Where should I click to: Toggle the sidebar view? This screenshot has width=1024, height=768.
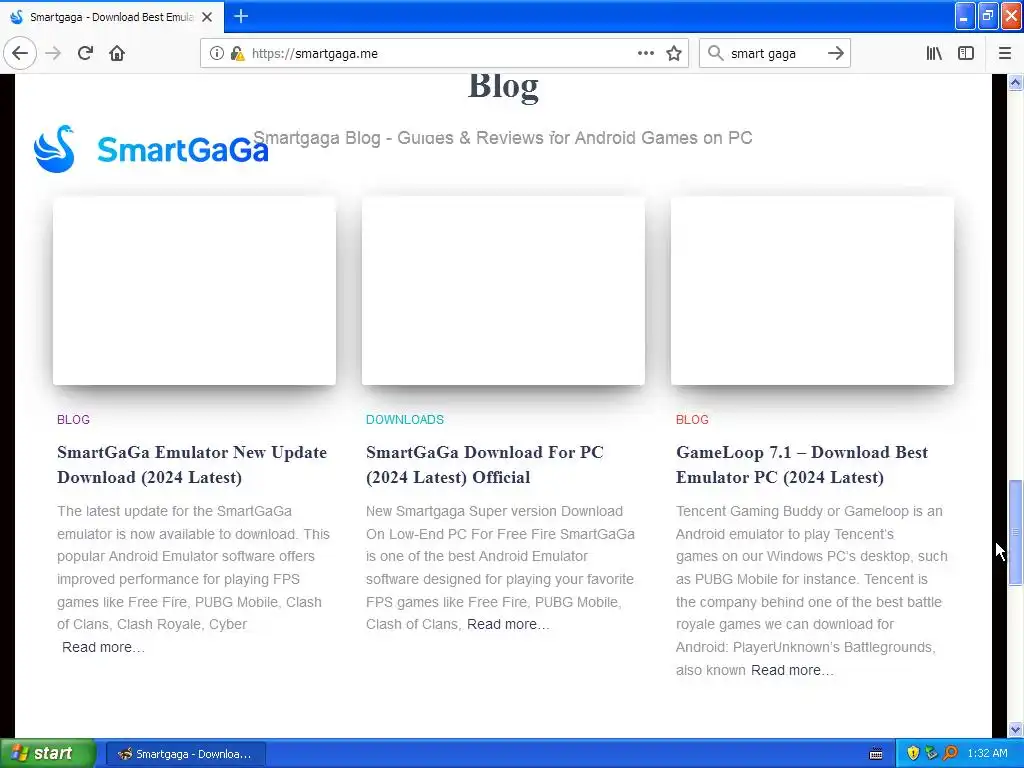click(x=966, y=54)
